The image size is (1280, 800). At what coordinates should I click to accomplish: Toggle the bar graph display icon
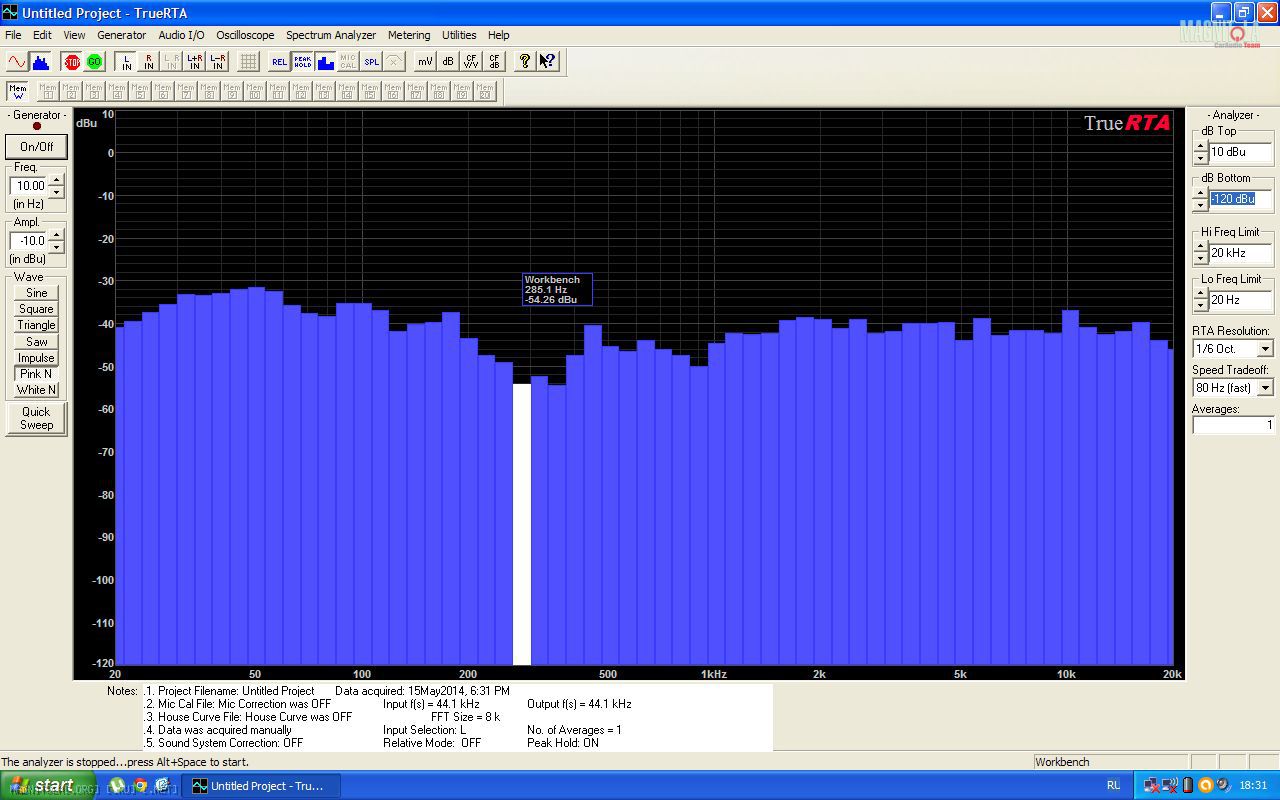click(x=325, y=62)
